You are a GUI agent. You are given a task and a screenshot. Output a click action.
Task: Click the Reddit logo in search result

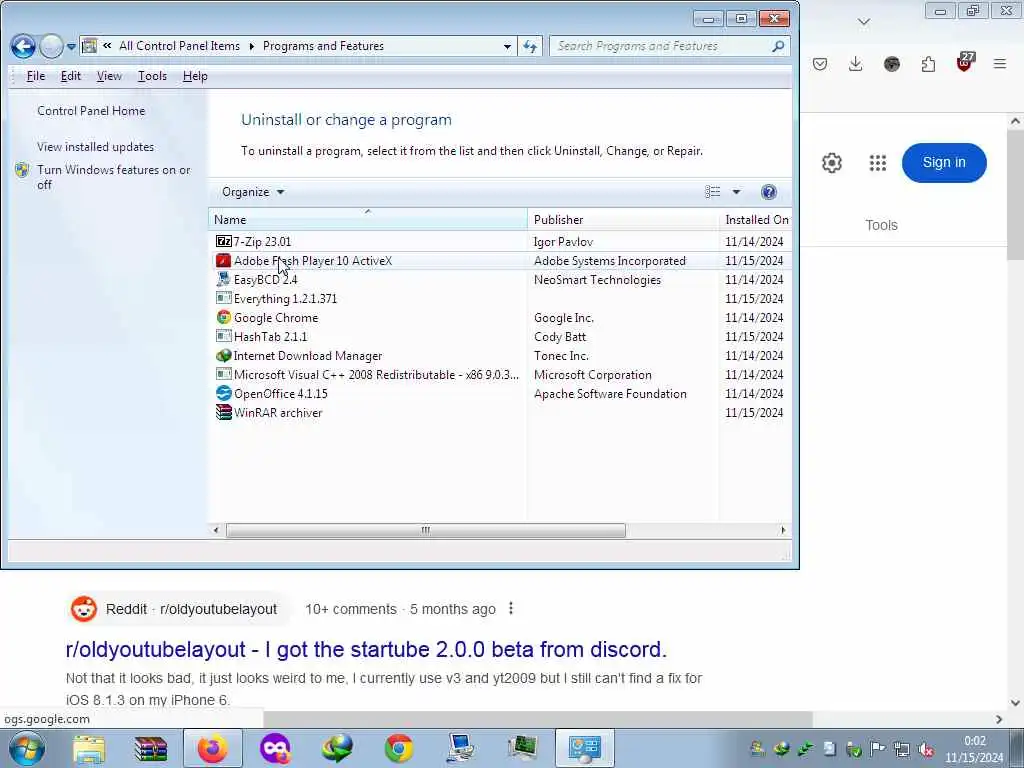point(84,609)
